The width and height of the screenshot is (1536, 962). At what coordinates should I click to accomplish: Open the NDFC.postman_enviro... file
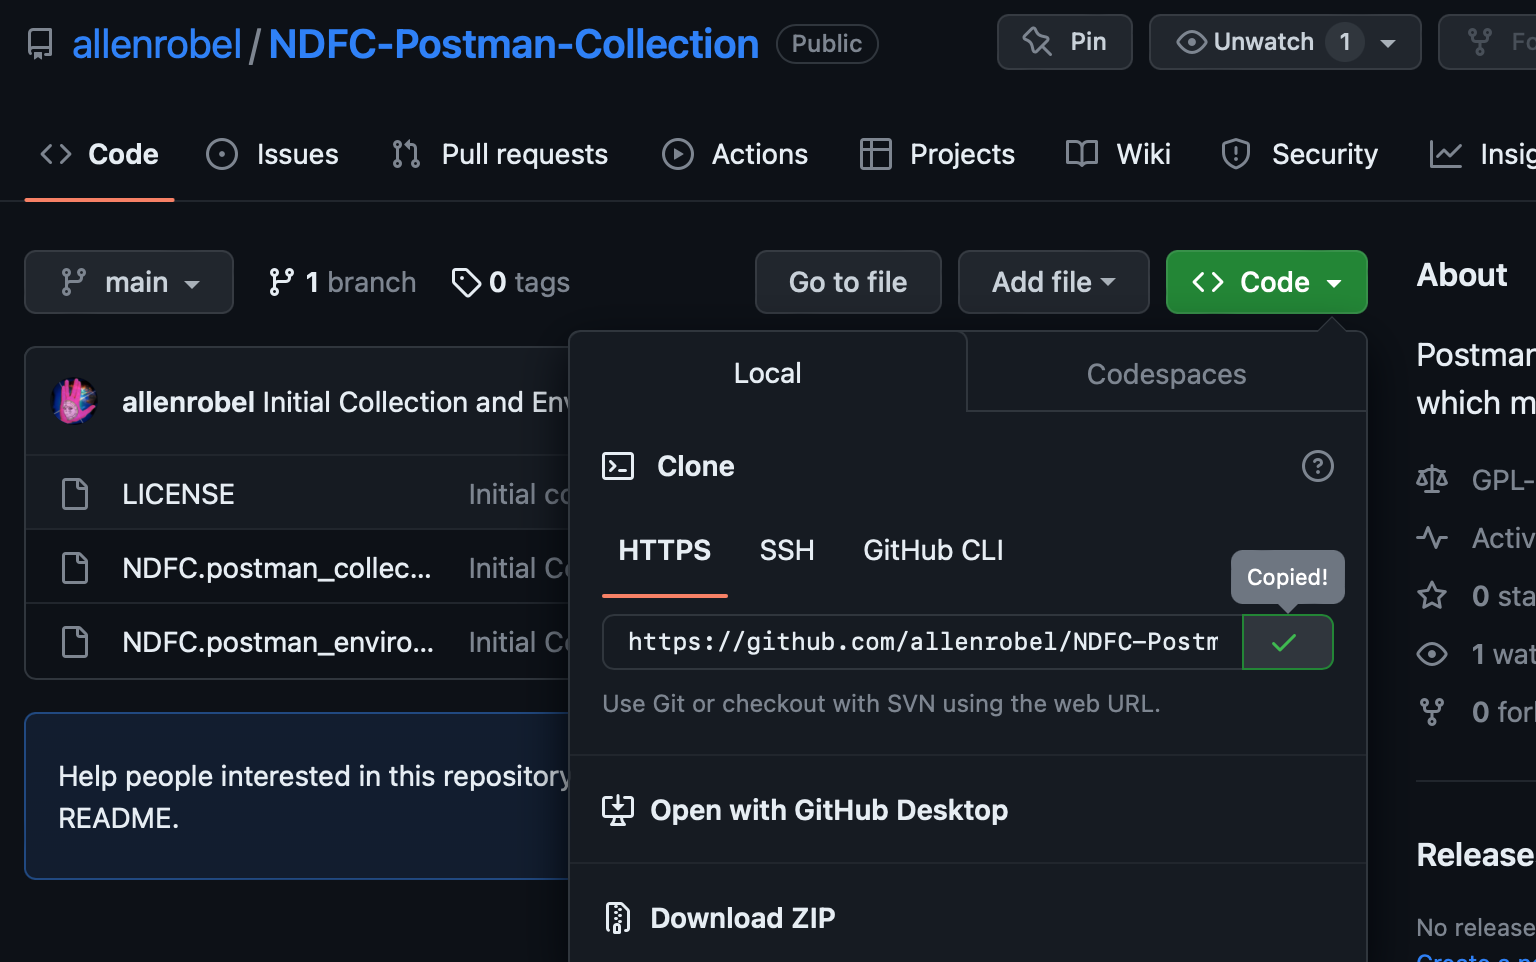[278, 642]
